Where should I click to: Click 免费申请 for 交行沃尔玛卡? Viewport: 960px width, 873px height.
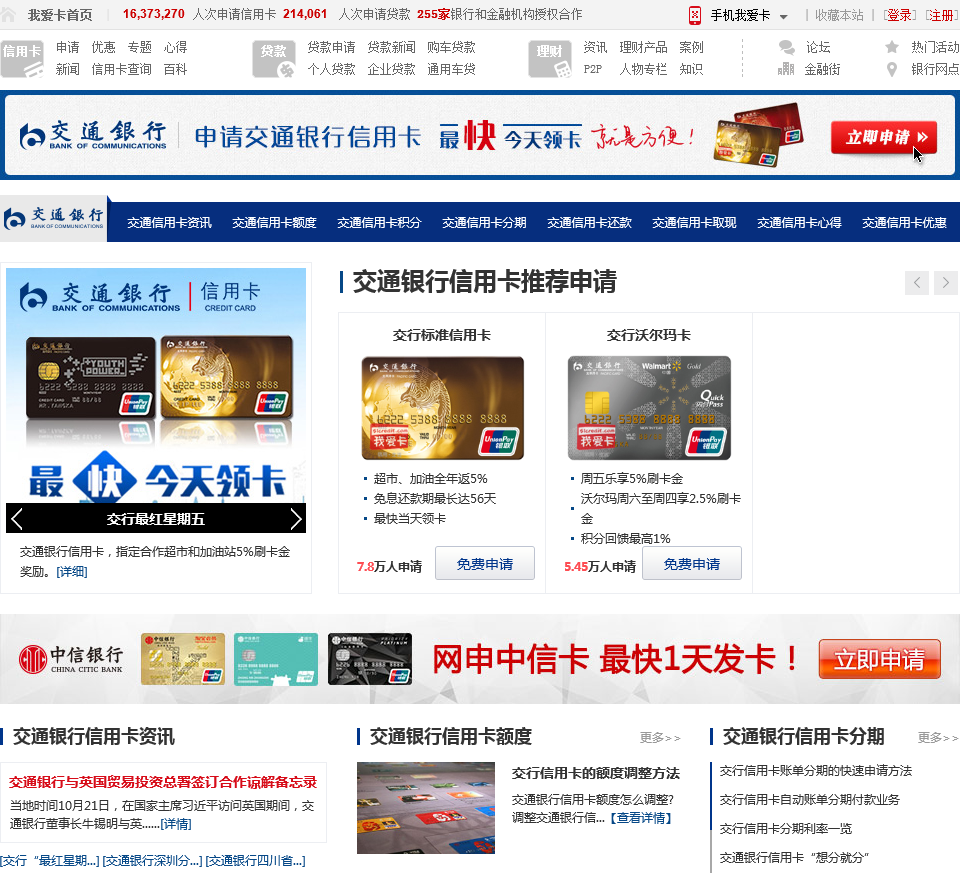coord(692,563)
